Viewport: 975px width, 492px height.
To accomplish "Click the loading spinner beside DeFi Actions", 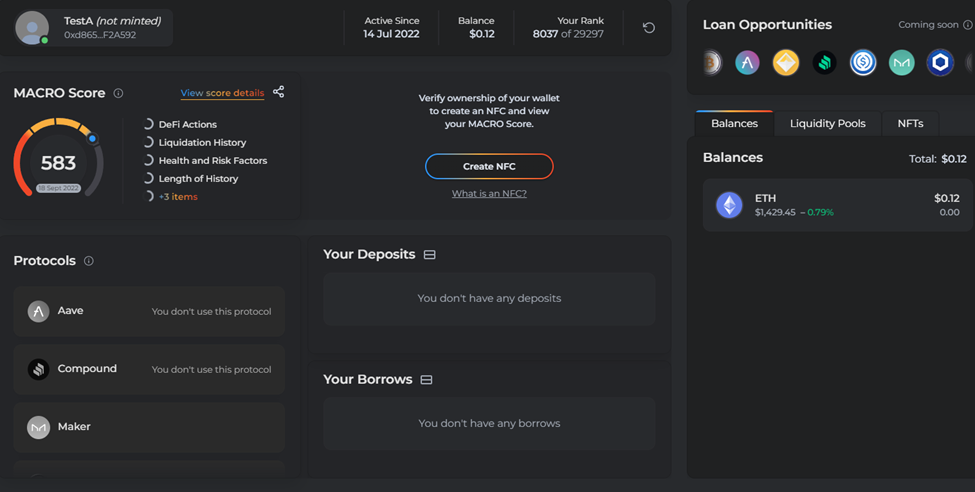I will (148, 124).
